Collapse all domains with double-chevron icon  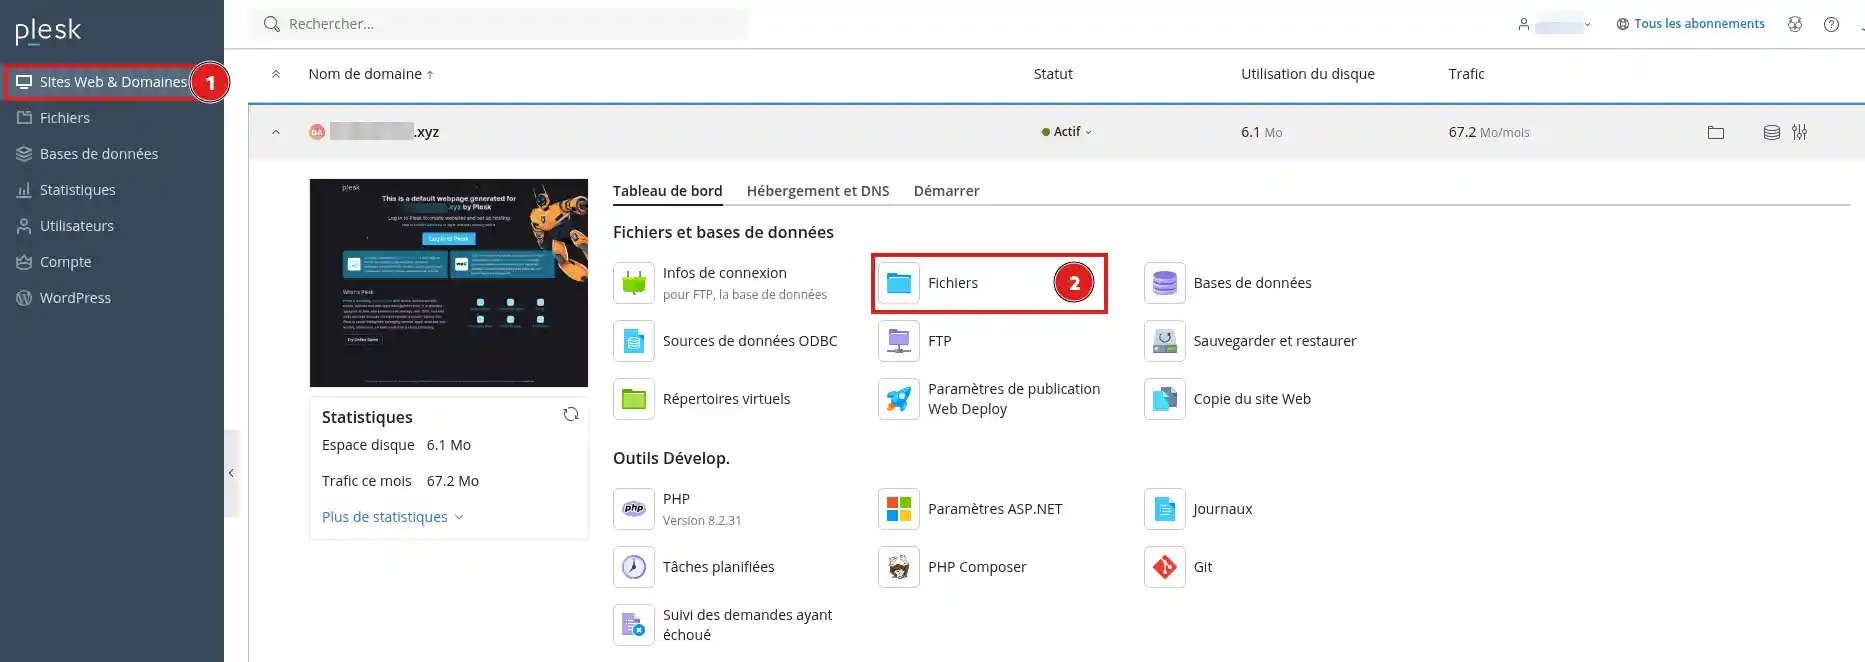[276, 74]
